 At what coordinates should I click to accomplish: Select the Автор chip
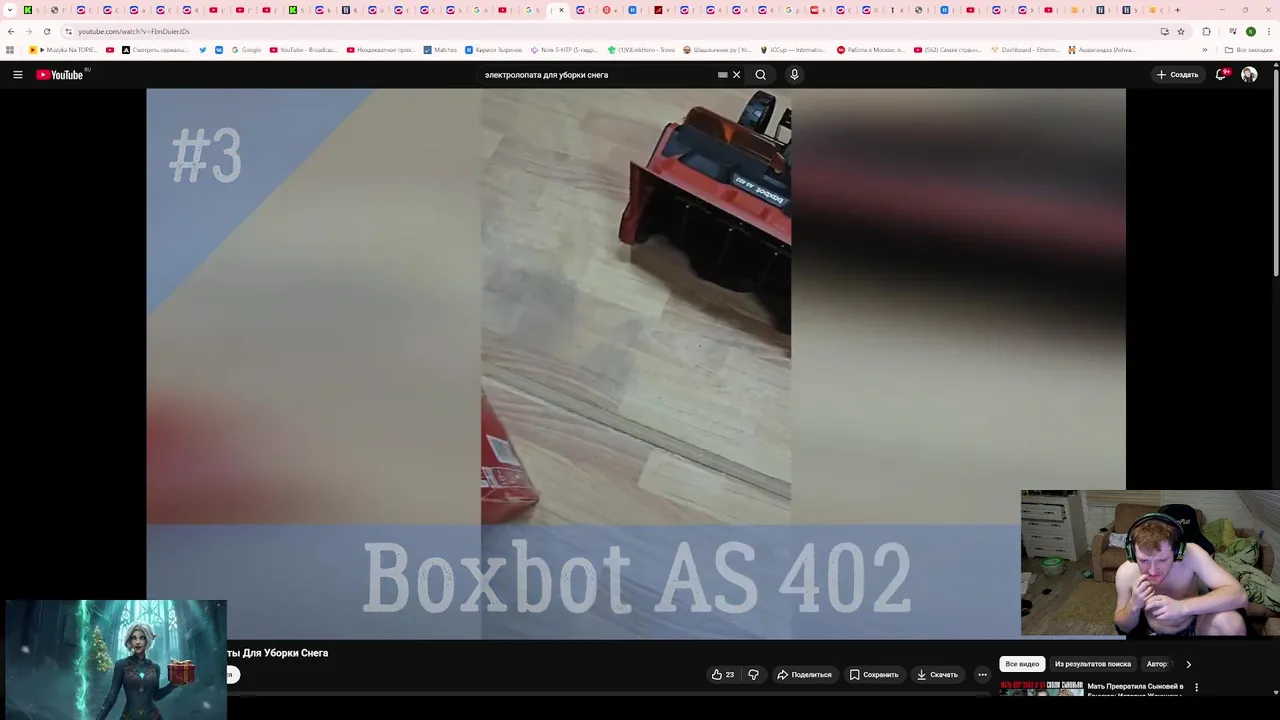(1157, 664)
